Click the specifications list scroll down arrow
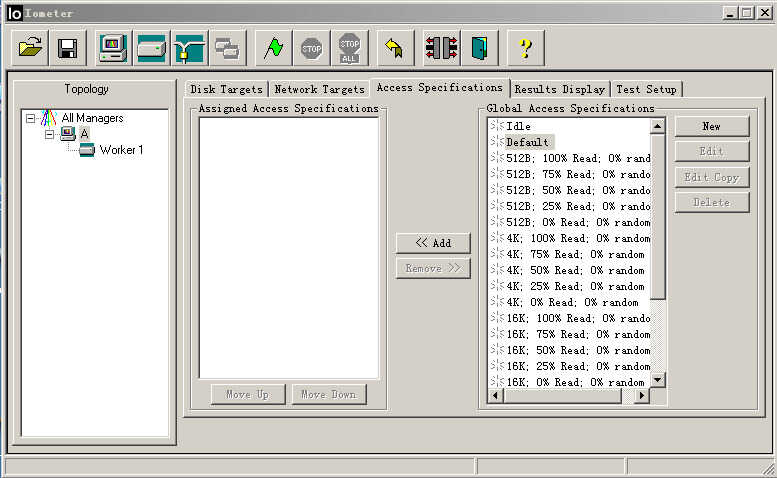The image size is (777, 478). [658, 380]
